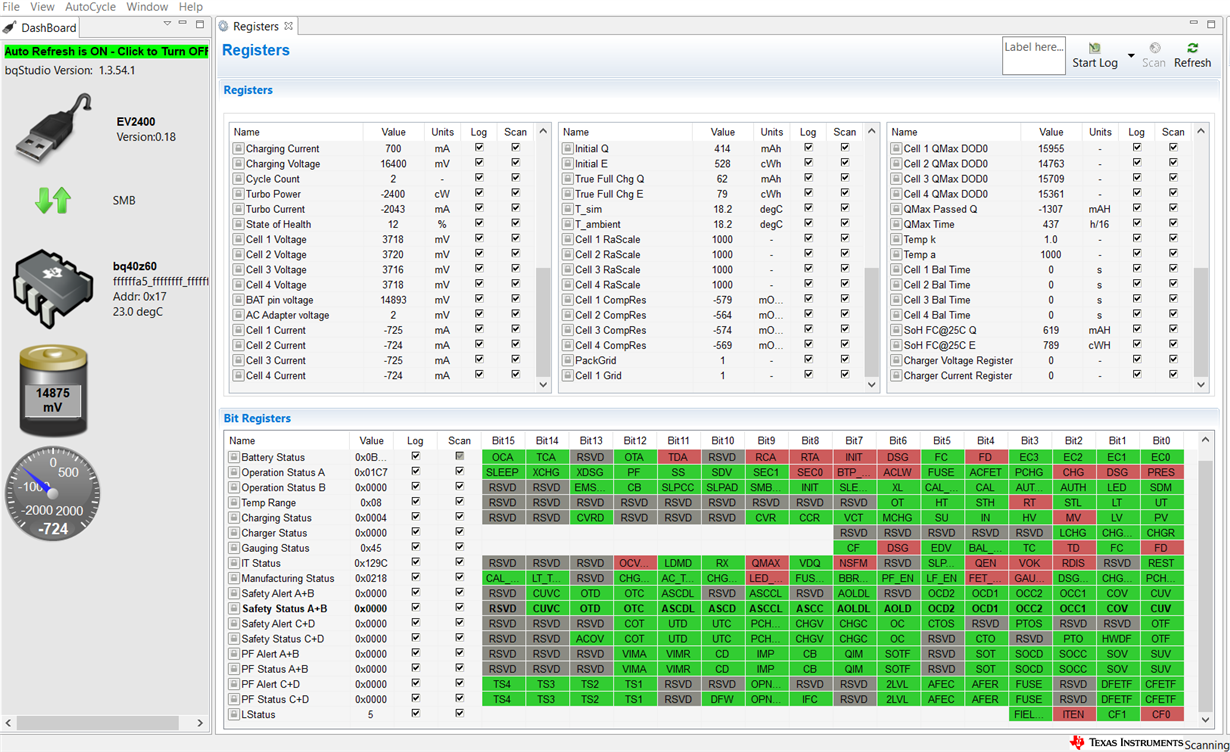Toggle Log checkbox for Charging Current
Viewport: 1230px width, 752px height.
[479, 148]
